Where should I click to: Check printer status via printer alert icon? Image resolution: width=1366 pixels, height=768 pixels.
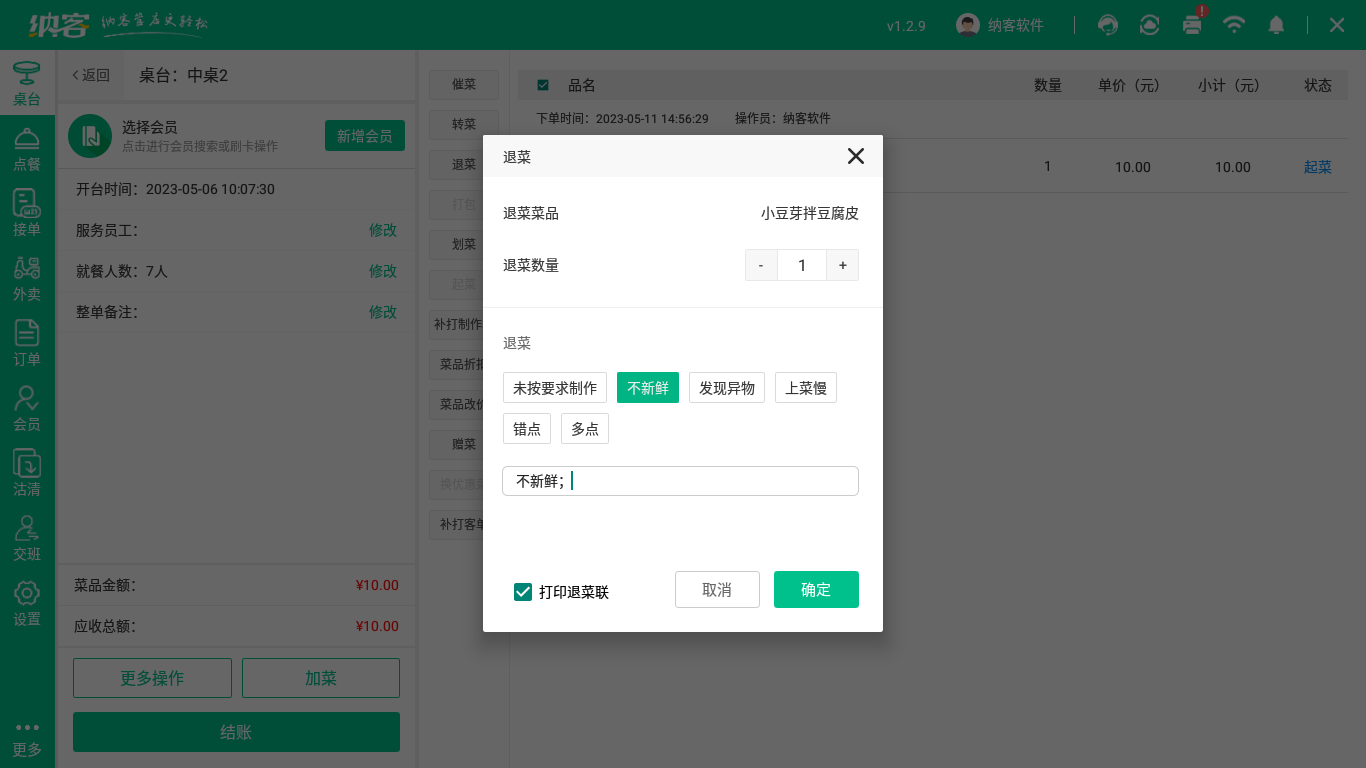[x=1192, y=25]
